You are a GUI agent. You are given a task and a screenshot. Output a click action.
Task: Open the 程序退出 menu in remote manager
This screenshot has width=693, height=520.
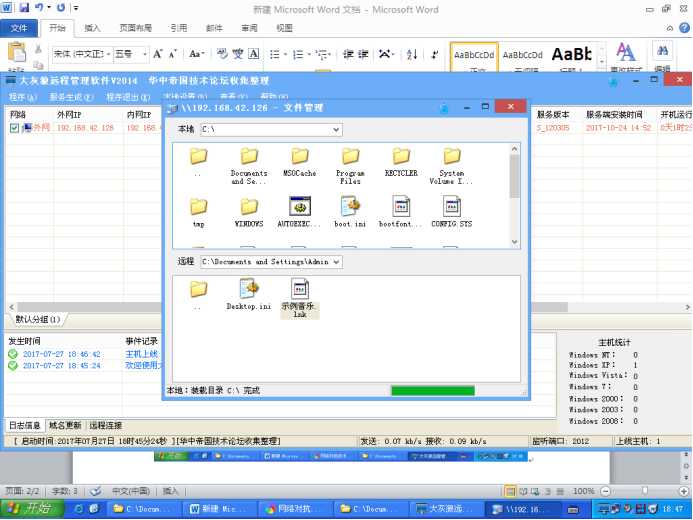tap(128, 97)
